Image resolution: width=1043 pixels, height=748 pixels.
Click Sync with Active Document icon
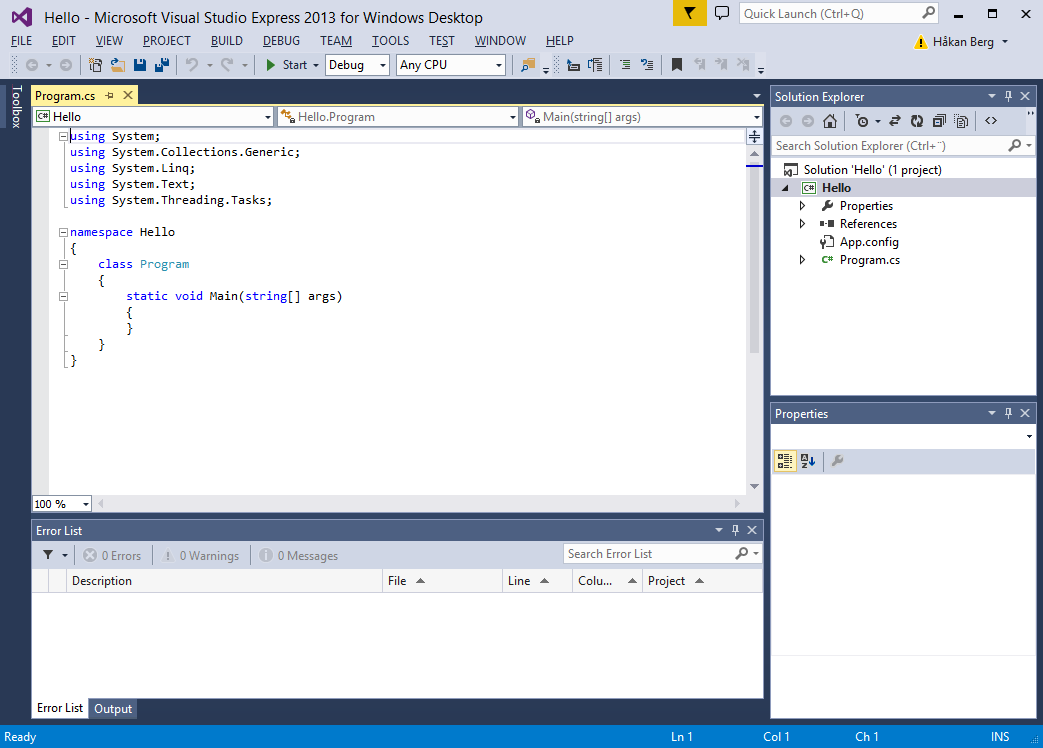(895, 121)
